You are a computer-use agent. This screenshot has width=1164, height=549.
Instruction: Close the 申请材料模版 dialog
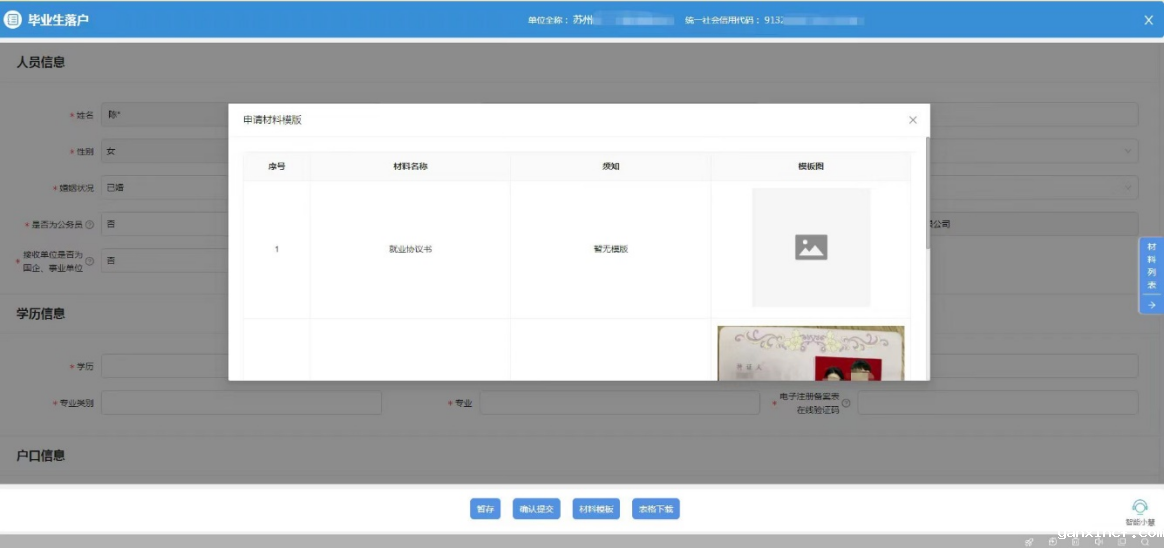click(912, 120)
